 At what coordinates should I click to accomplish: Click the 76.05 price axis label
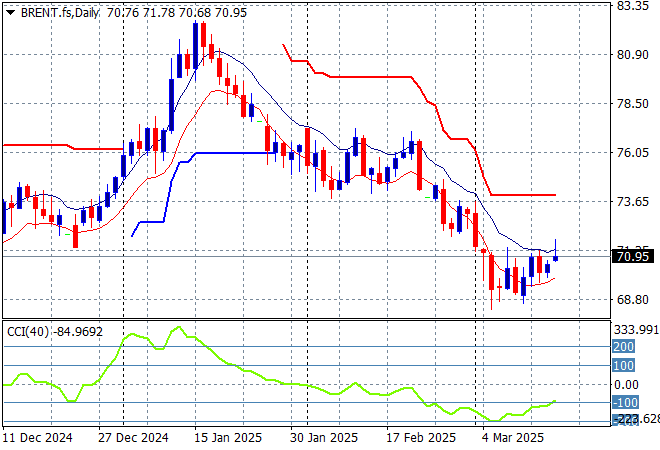point(633,152)
